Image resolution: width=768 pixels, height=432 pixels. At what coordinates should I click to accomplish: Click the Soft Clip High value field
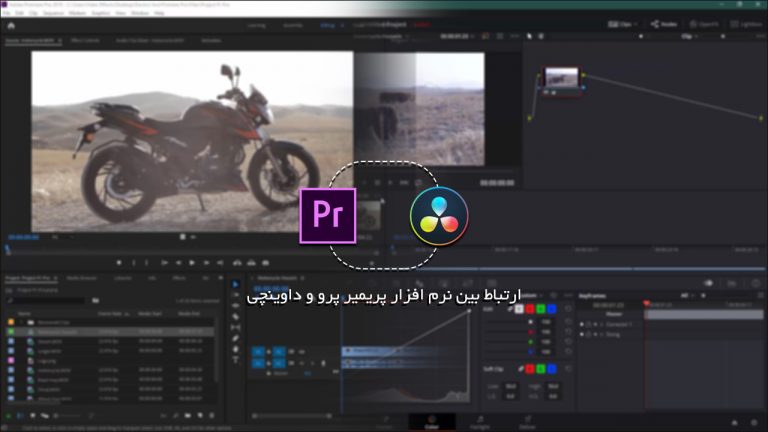click(553, 386)
